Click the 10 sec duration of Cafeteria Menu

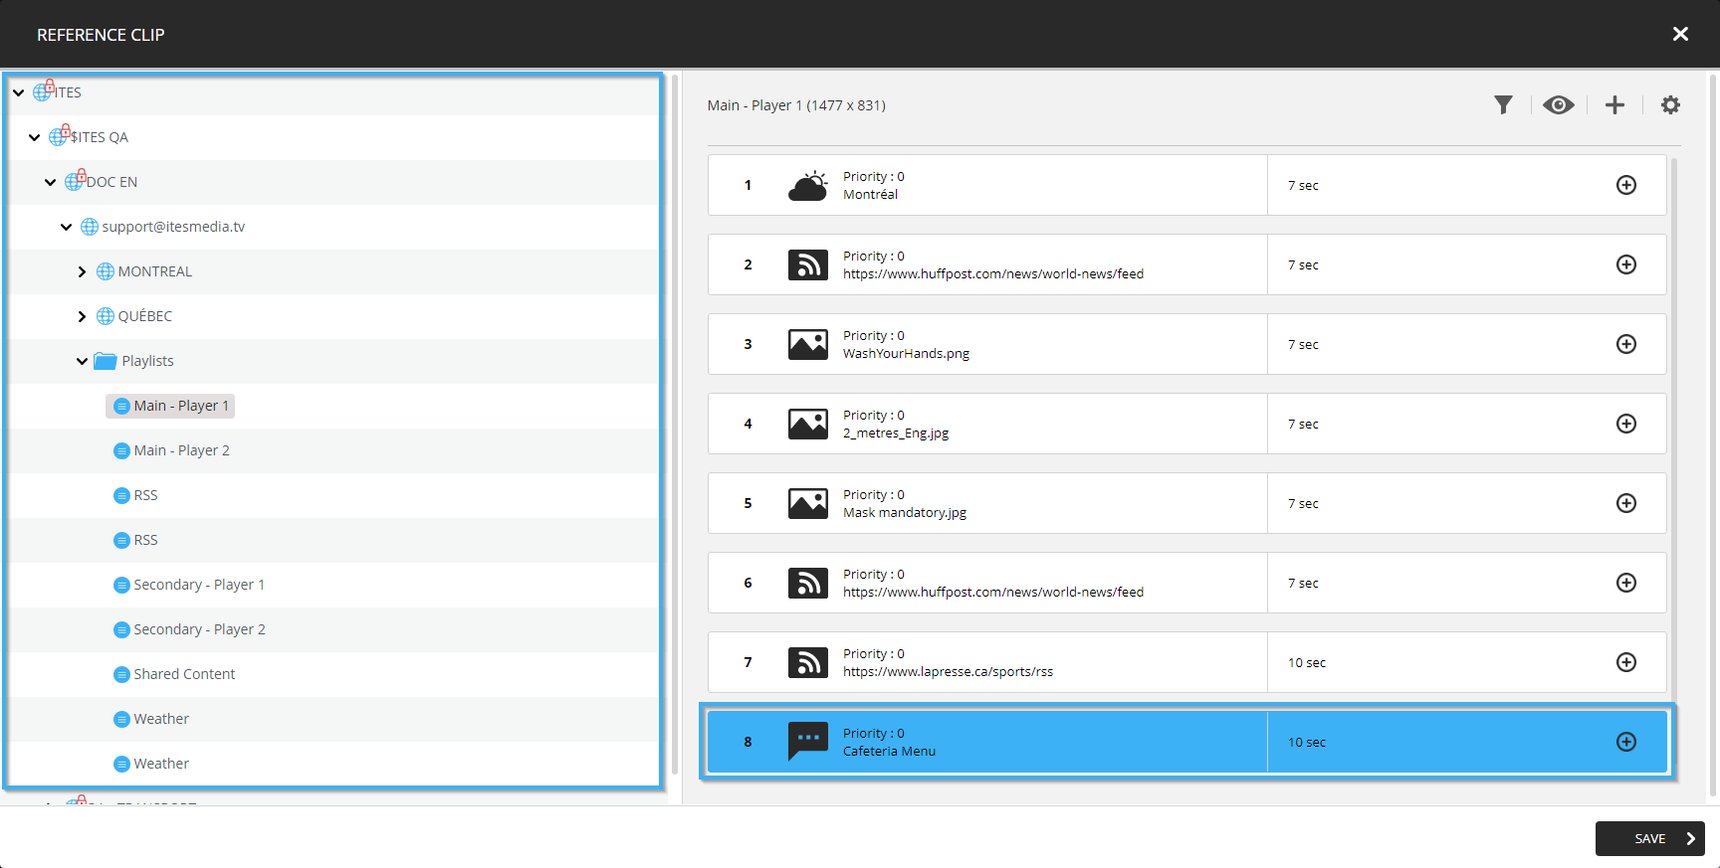(x=1306, y=742)
